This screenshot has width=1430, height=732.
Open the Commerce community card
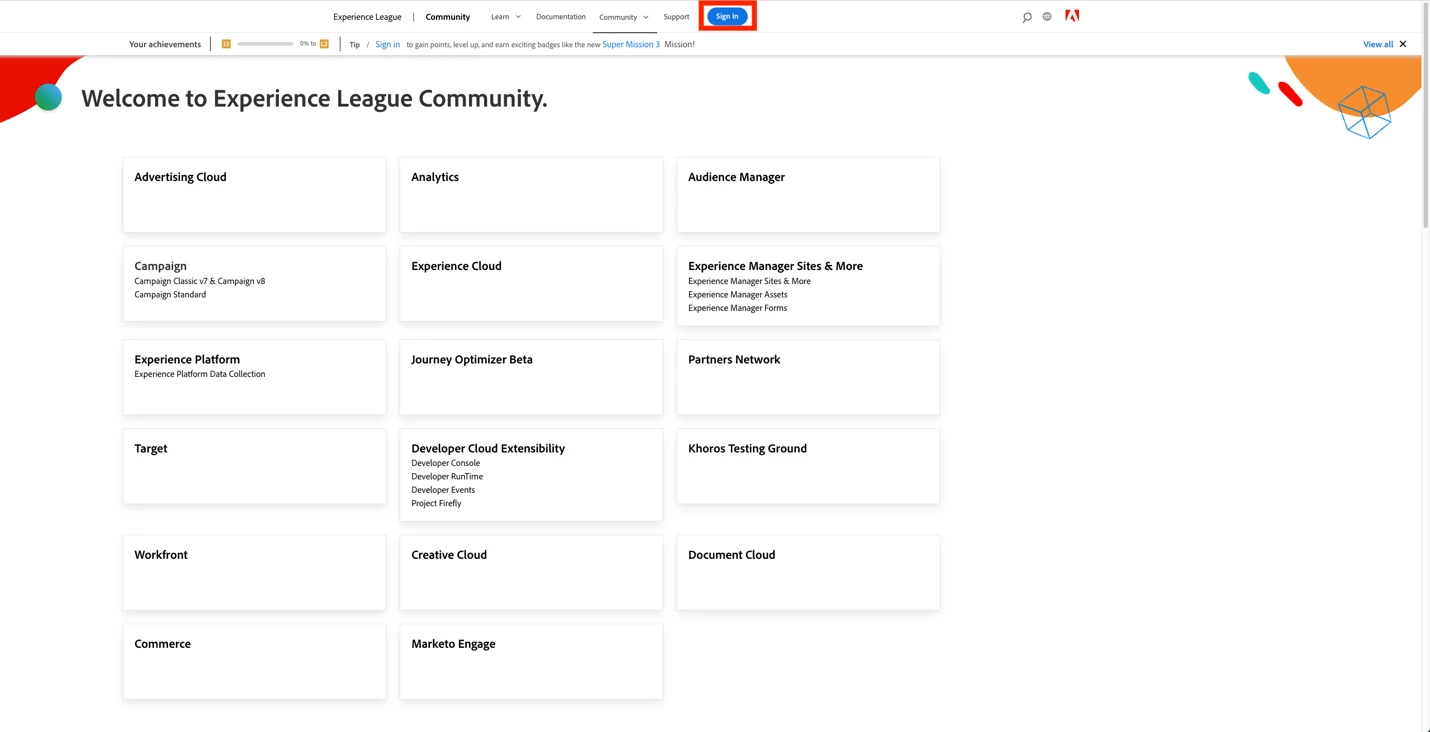pyautogui.click(x=254, y=662)
